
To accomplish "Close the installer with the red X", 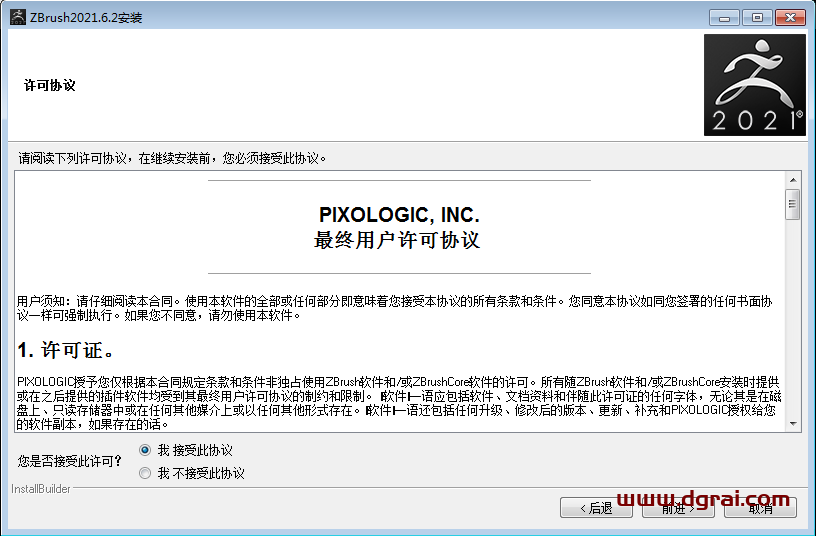I will 790,18.
